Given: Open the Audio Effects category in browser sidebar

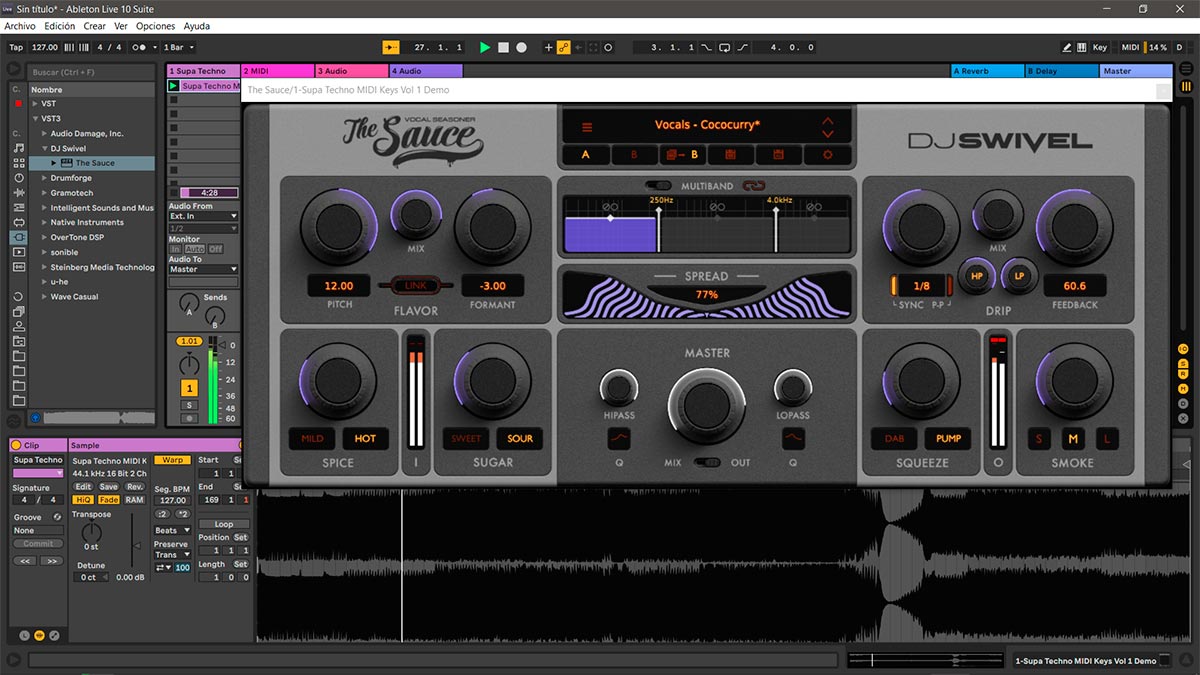Looking at the screenshot, I should point(18,193).
